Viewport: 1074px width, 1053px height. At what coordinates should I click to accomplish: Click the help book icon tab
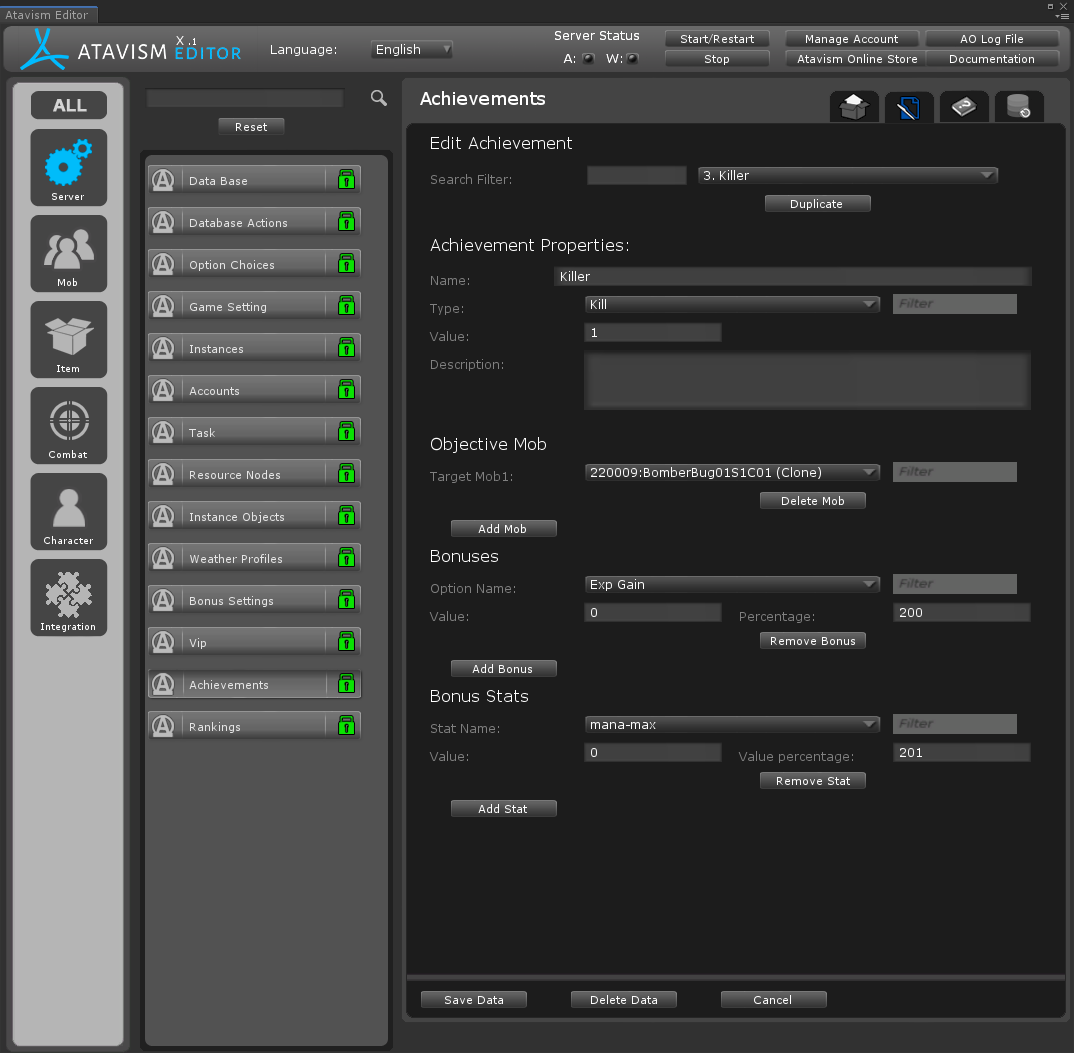click(964, 107)
